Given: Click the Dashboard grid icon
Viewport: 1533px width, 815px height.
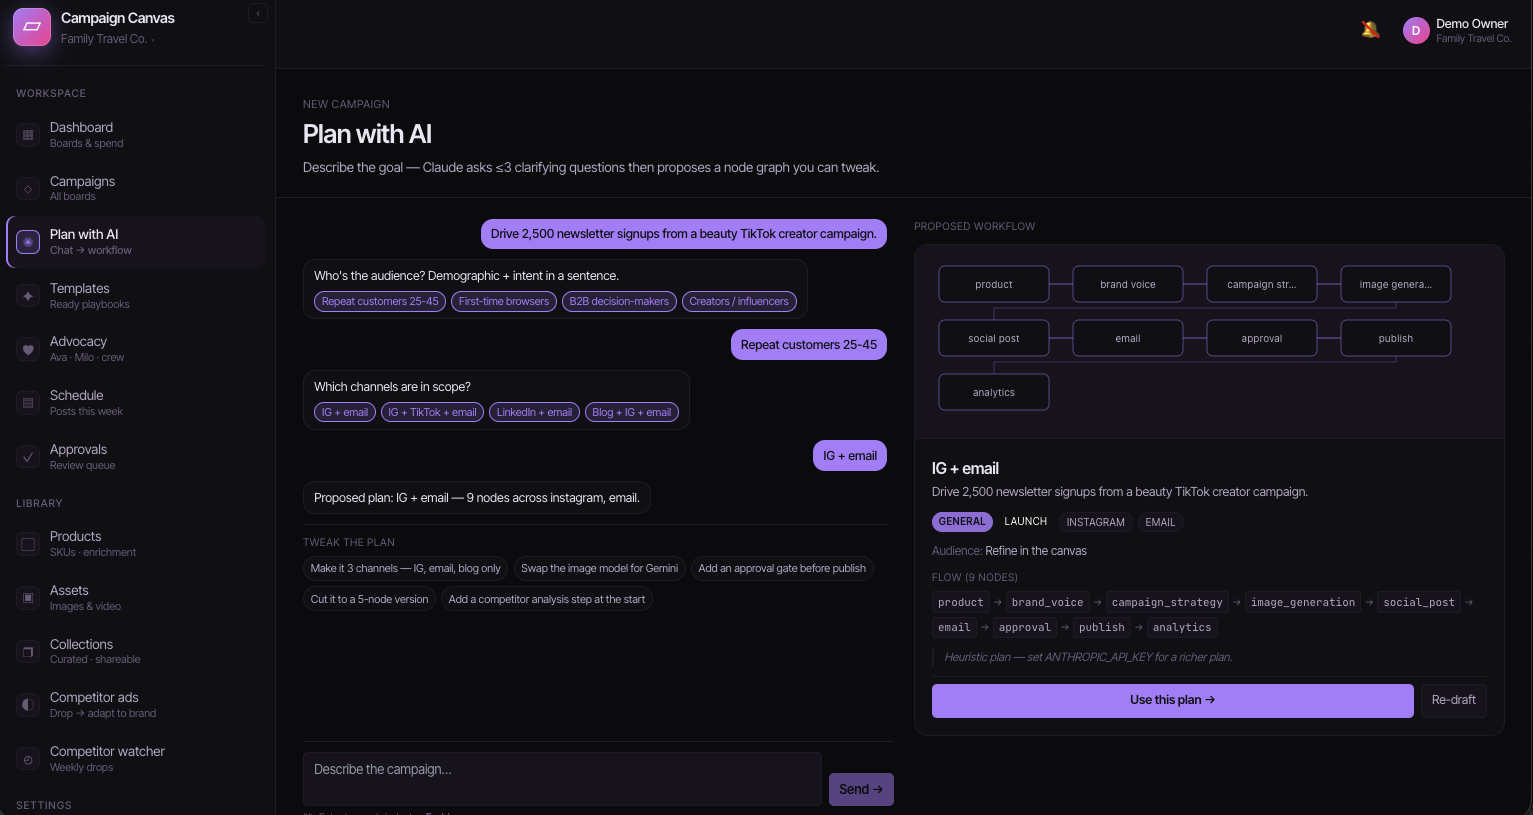Looking at the screenshot, I should point(28,135).
